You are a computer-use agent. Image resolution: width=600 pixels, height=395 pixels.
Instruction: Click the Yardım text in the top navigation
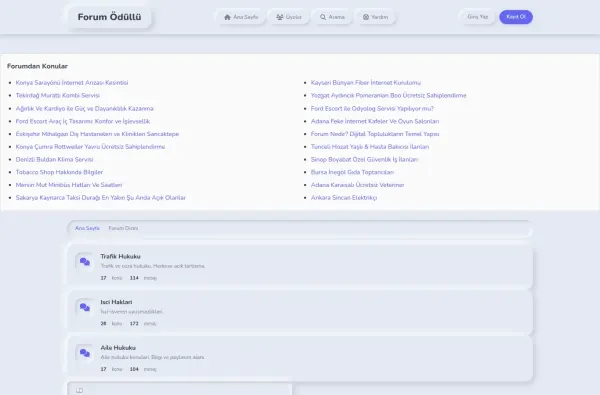pyautogui.click(x=380, y=17)
